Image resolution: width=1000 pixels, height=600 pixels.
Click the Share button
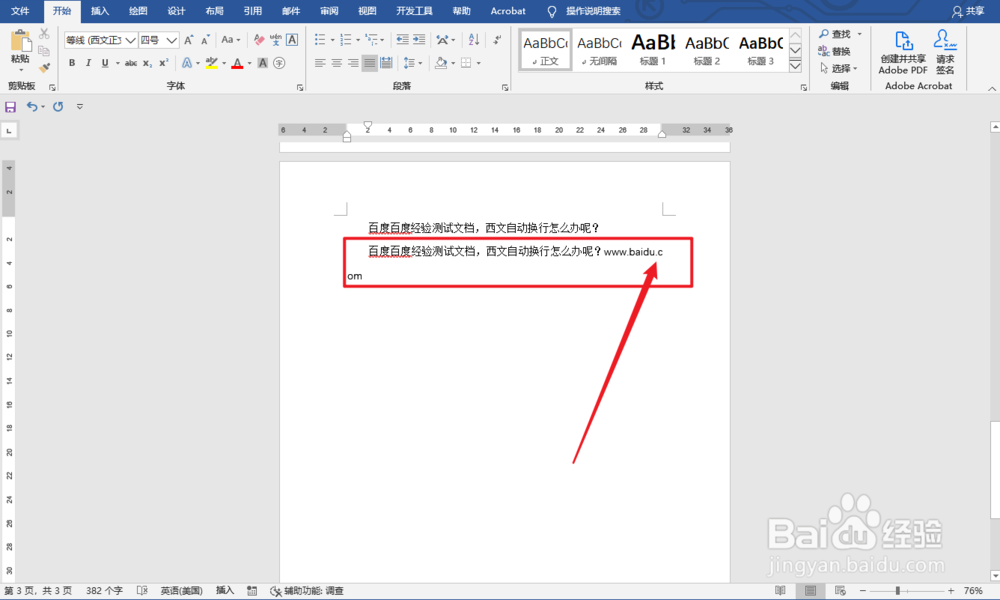(x=968, y=11)
